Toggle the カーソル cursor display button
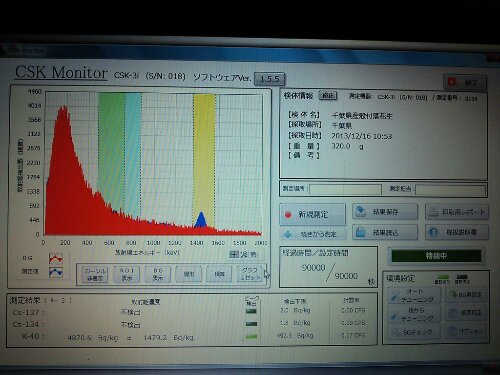The height and width of the screenshot is (375, 500). coord(95,274)
